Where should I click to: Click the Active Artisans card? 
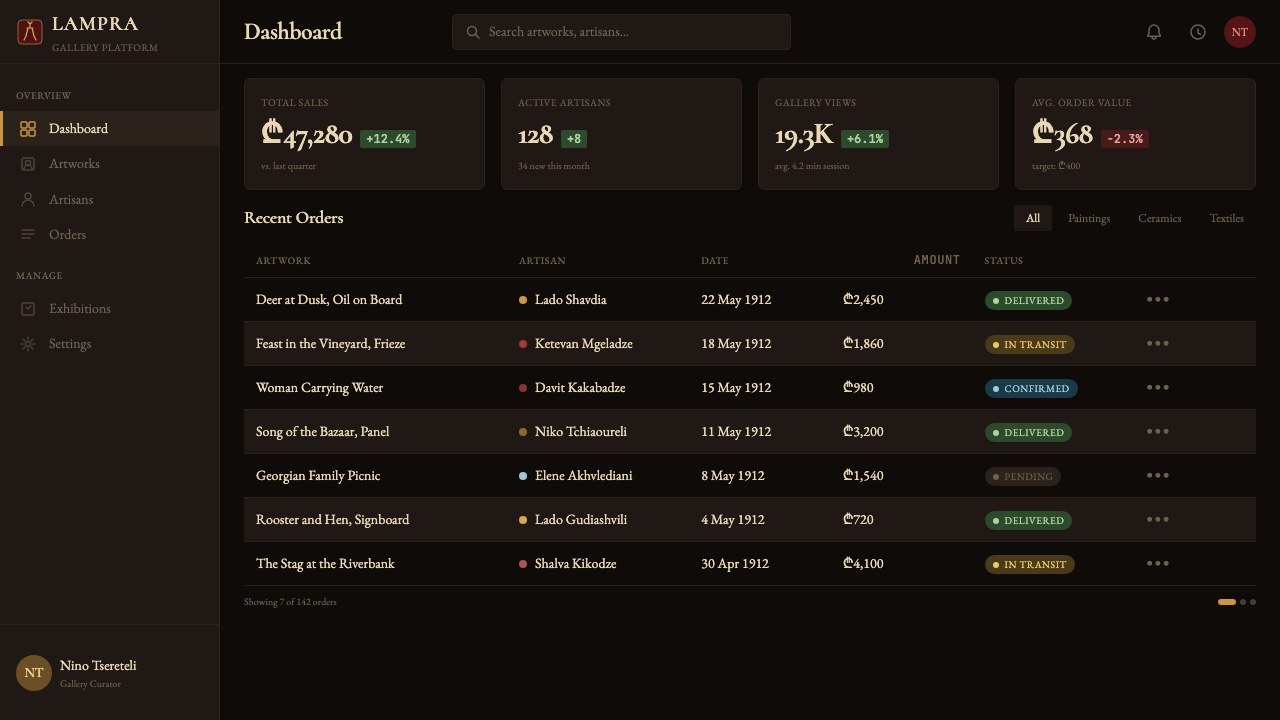pos(621,134)
